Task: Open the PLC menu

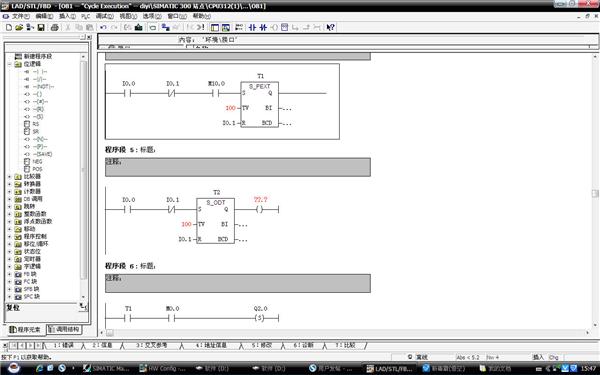Action: click(x=86, y=16)
